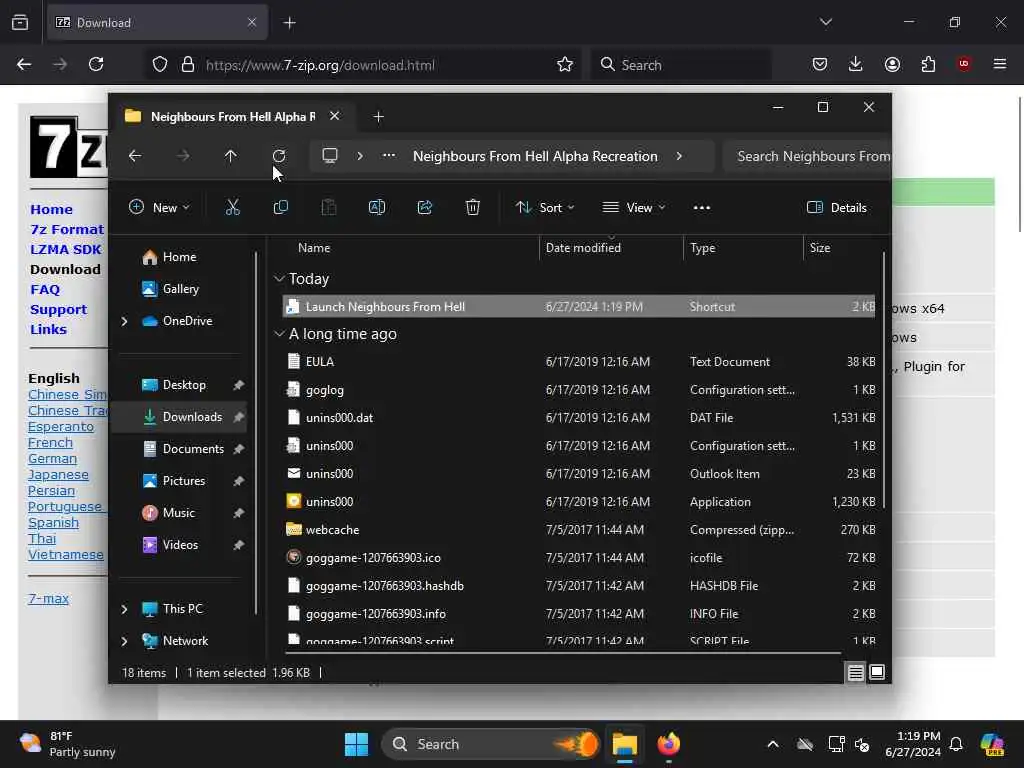Click chevron after Neighbours From Hell Alpha Recreation
The width and height of the screenshot is (1024, 768).
tap(679, 156)
